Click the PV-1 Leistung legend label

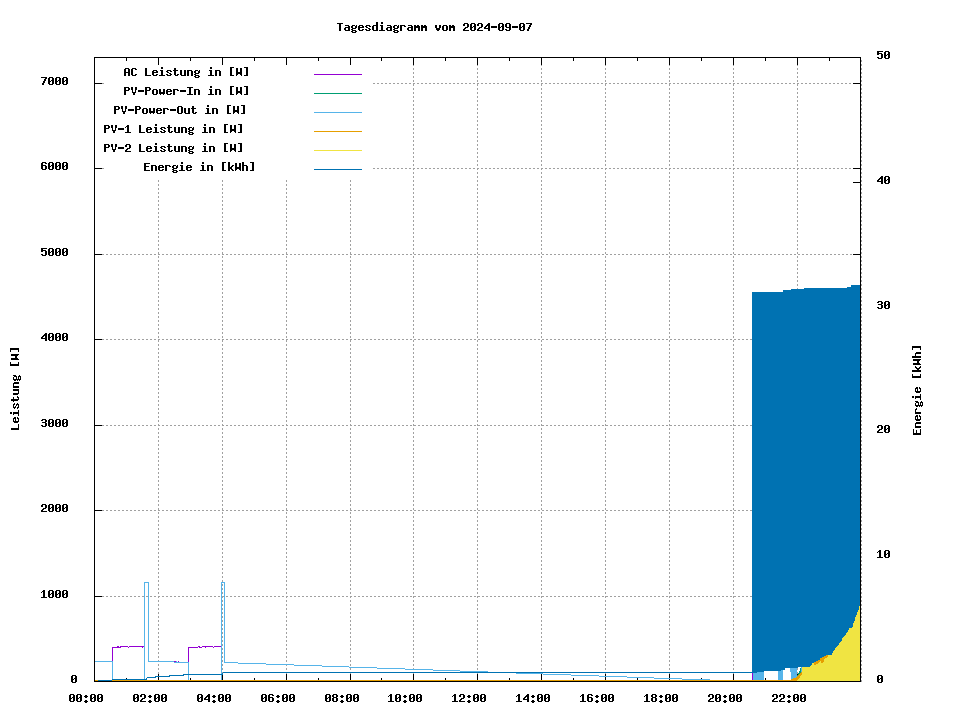click(x=173, y=129)
